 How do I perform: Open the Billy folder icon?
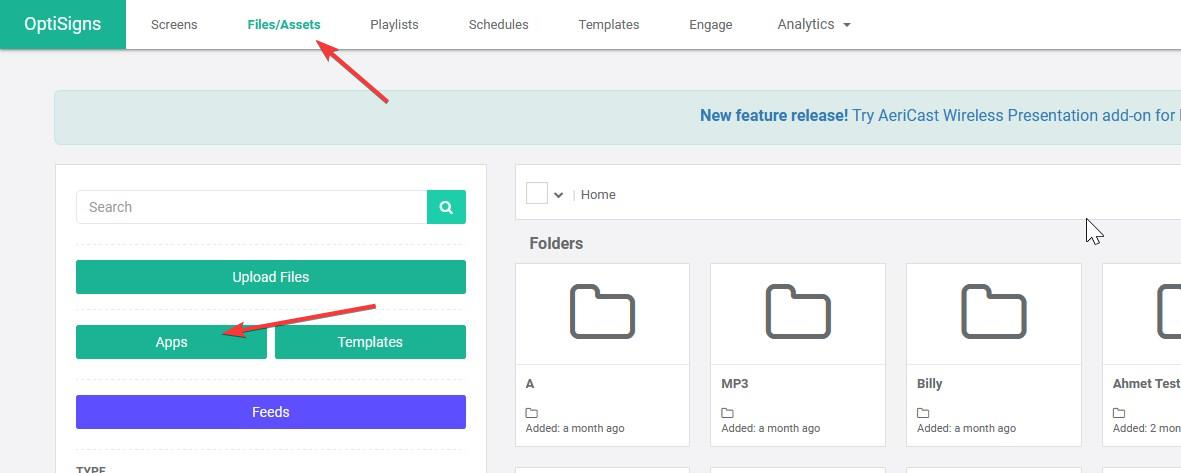993,311
